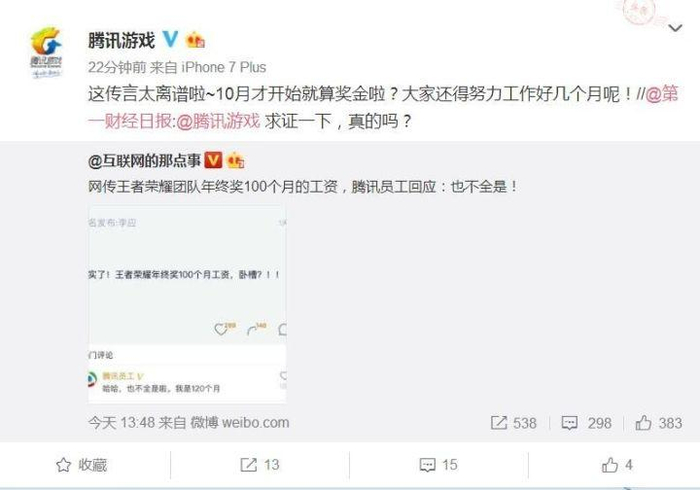This screenshot has width=700, height=490.
Task: Like this post using thumbs-up showing 4
Action: click(617, 465)
